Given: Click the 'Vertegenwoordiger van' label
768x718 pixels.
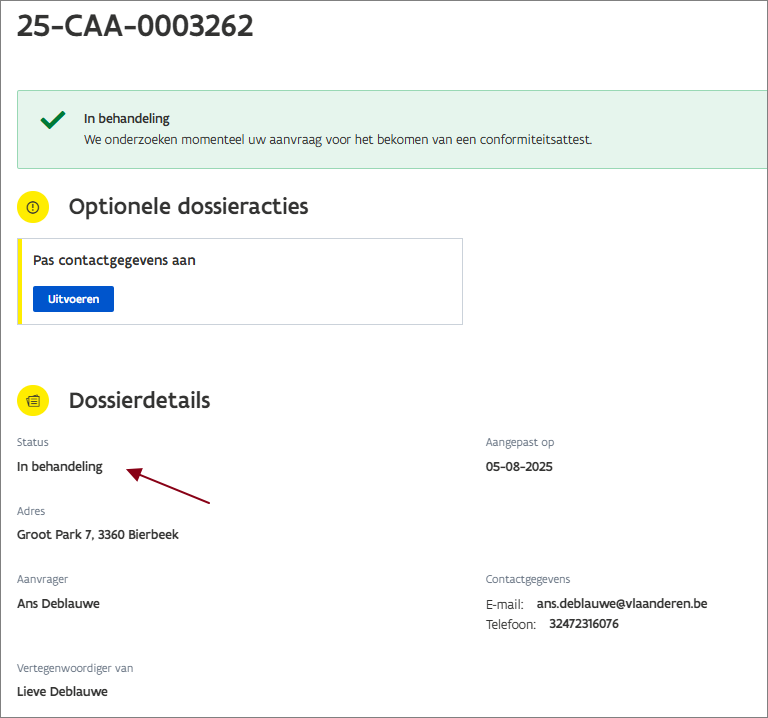Looking at the screenshot, I should tap(75, 668).
